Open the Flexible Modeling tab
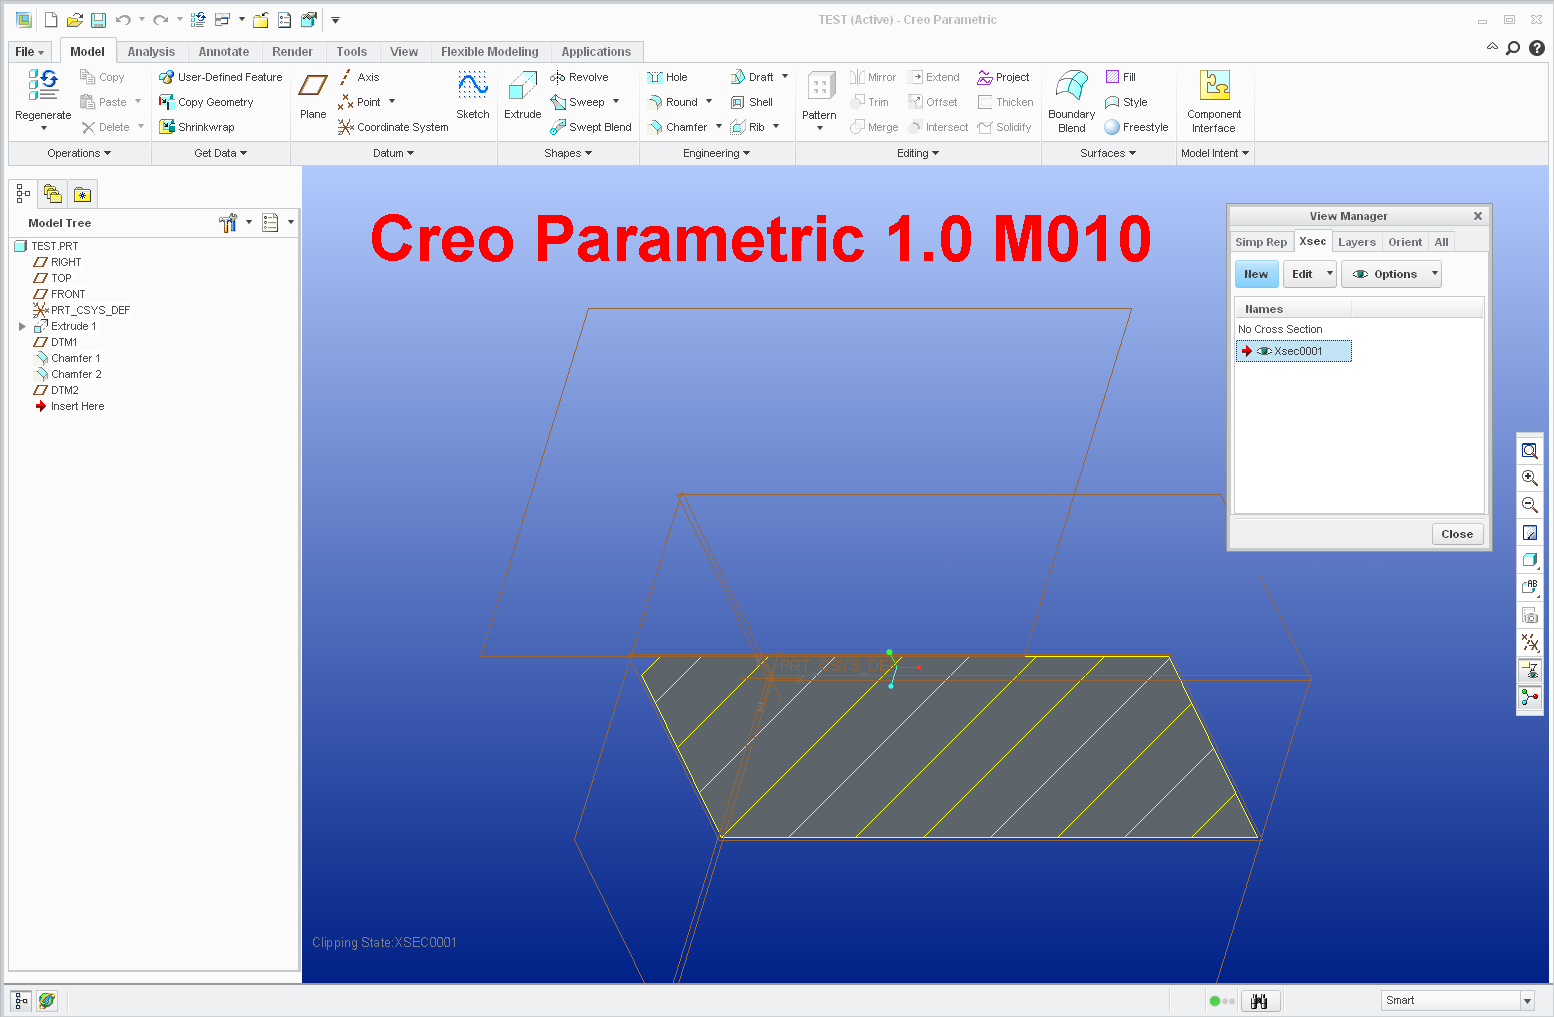This screenshot has height=1017, width=1554. coord(490,52)
